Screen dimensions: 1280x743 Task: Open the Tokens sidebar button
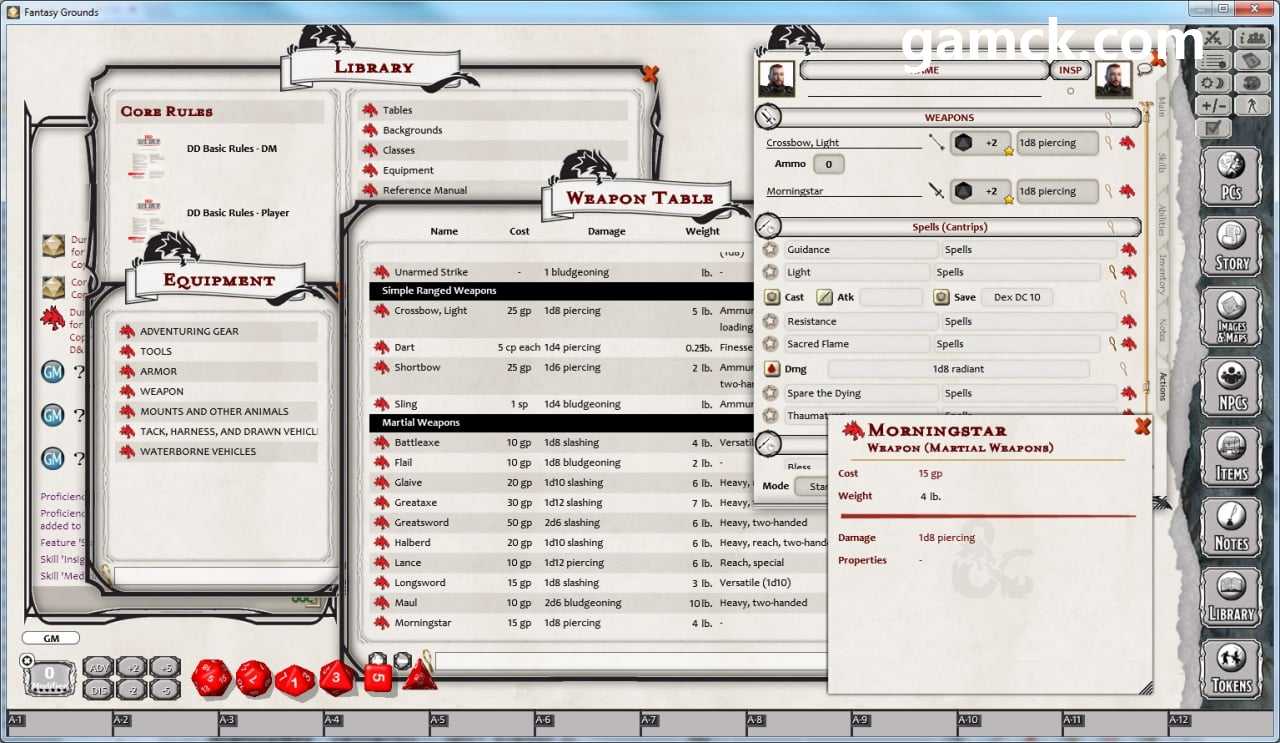pos(1231,667)
